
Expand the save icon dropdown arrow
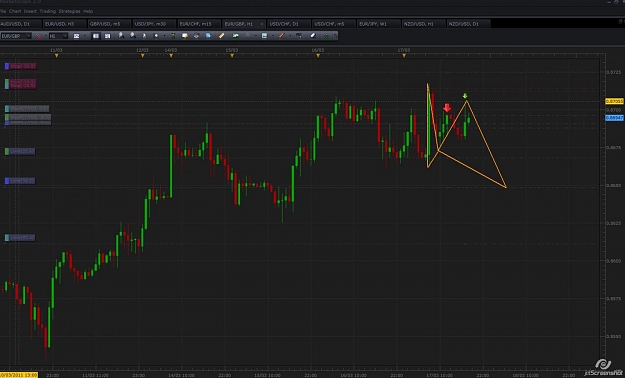[273, 36]
